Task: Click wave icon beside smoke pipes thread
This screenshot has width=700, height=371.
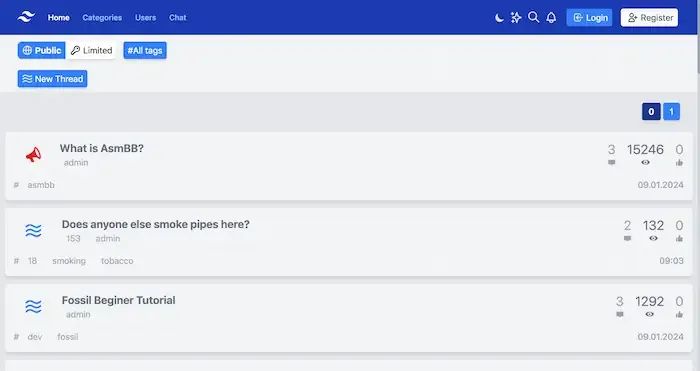Action: point(33,231)
